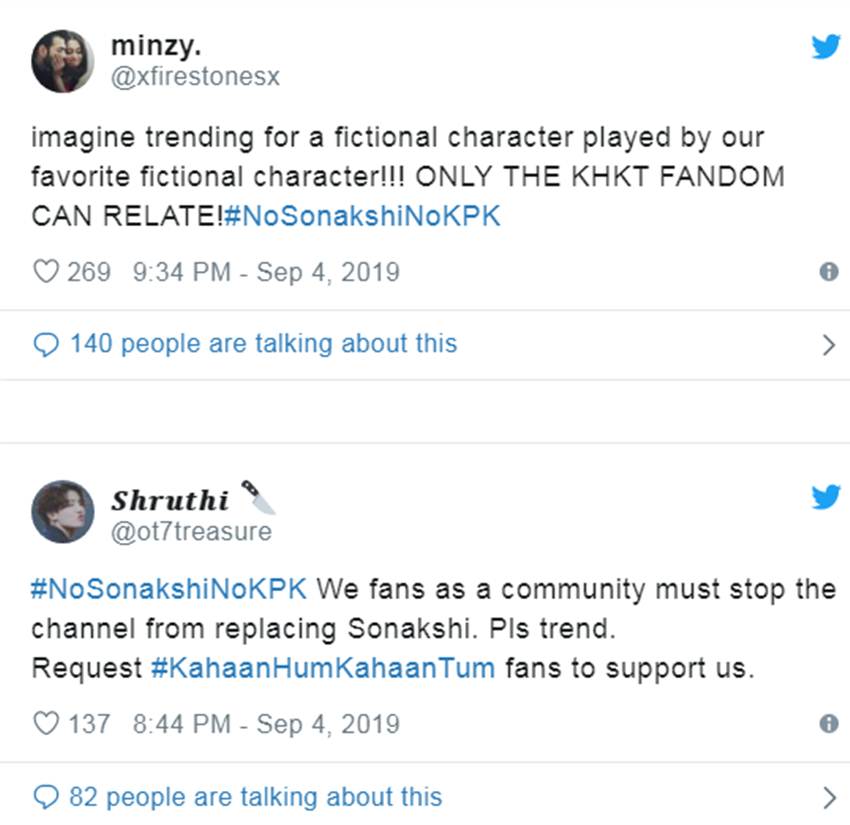Click speech bubble icon beside 140 people

(46, 345)
